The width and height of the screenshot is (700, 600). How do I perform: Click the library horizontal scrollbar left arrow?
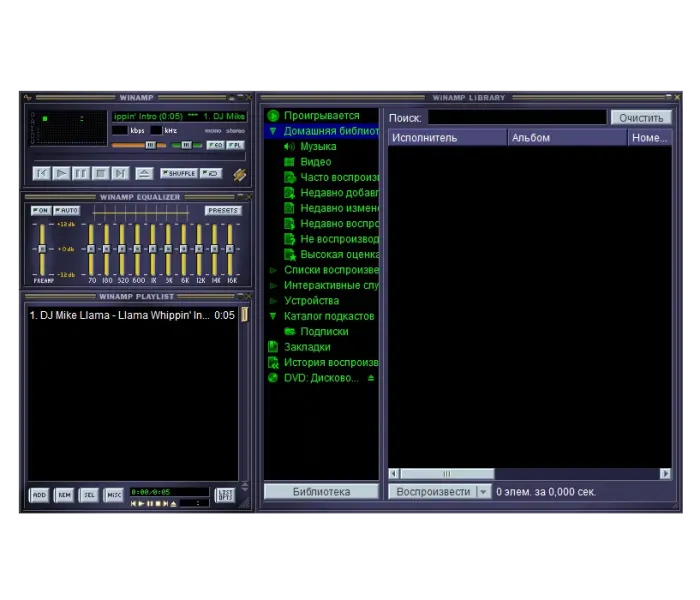393,474
